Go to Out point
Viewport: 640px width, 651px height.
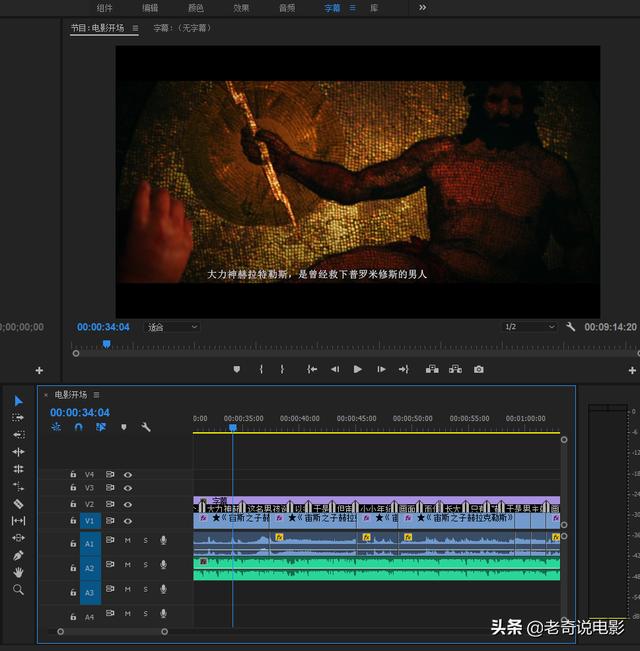(x=404, y=369)
